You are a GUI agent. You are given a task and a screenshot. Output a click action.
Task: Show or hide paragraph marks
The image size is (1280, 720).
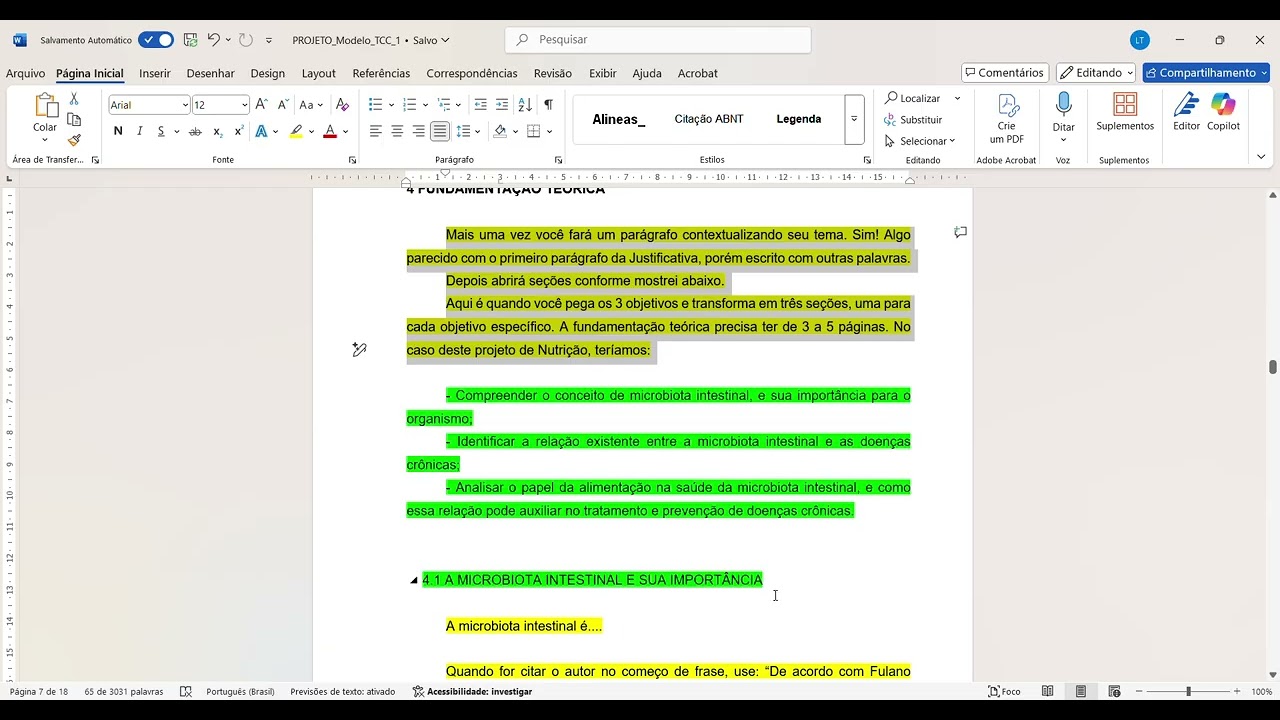548,104
